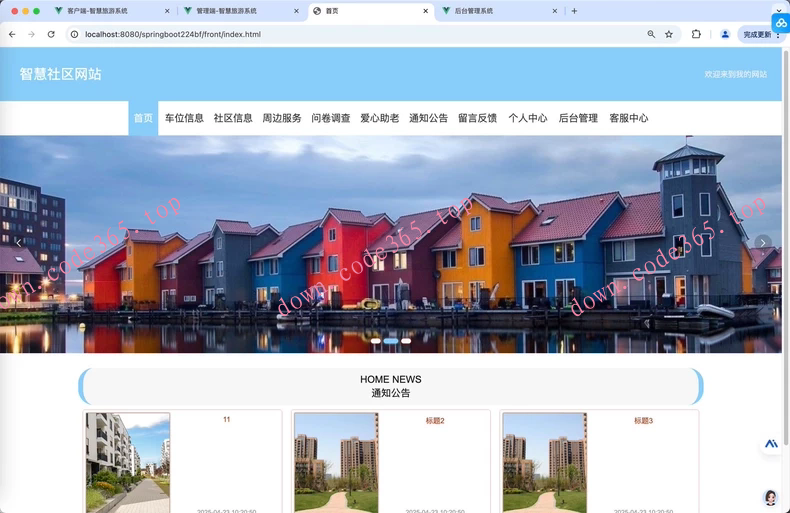Screen dimensions: 790x513
Task: Click the address bar URL field
Action: [x=350, y=34]
